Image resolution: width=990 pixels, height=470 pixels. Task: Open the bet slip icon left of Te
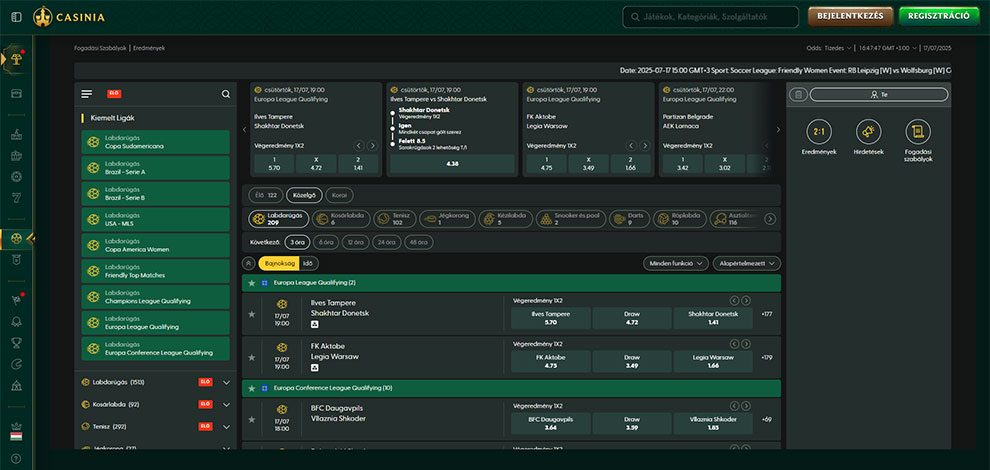pos(798,95)
